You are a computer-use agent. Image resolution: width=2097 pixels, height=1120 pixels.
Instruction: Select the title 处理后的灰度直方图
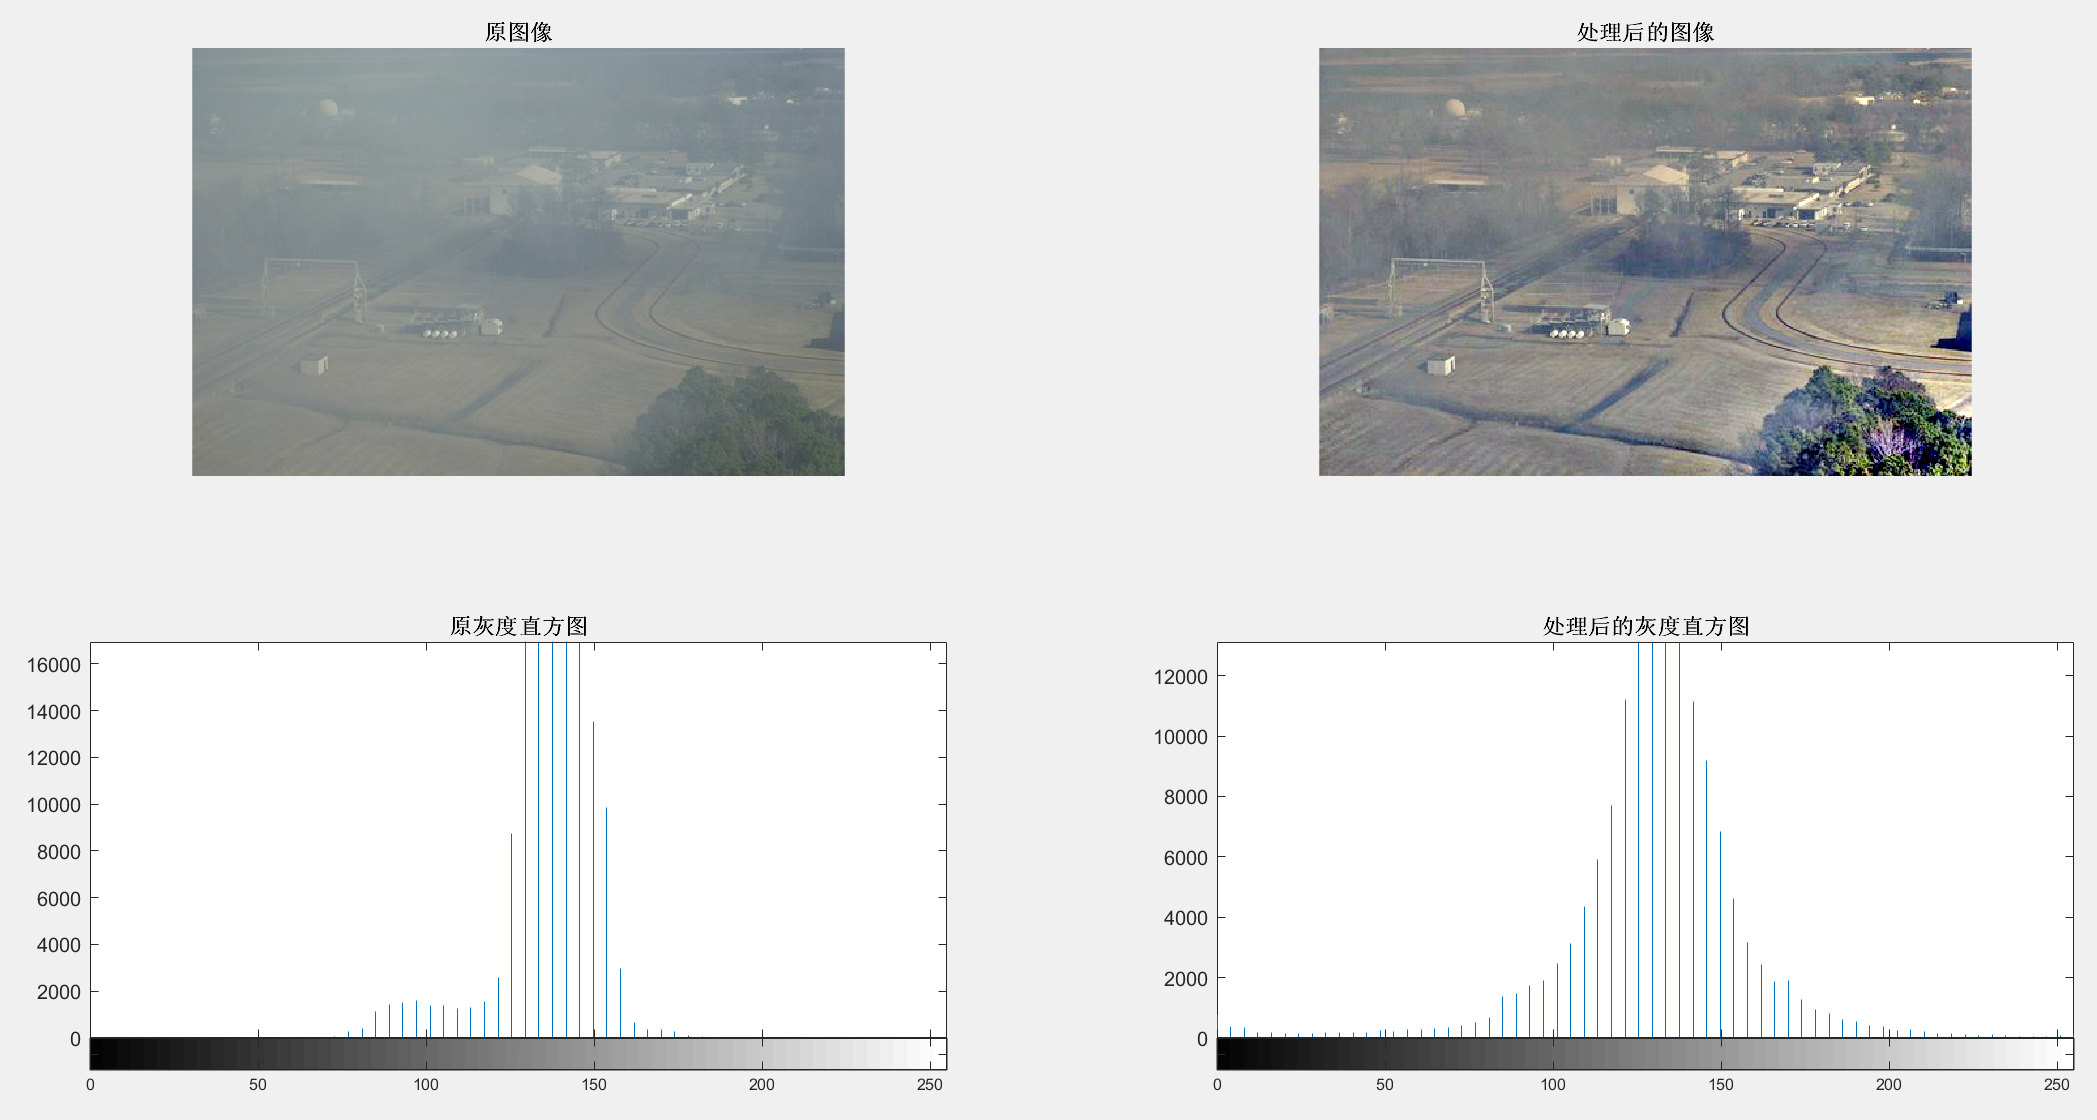1646,626
